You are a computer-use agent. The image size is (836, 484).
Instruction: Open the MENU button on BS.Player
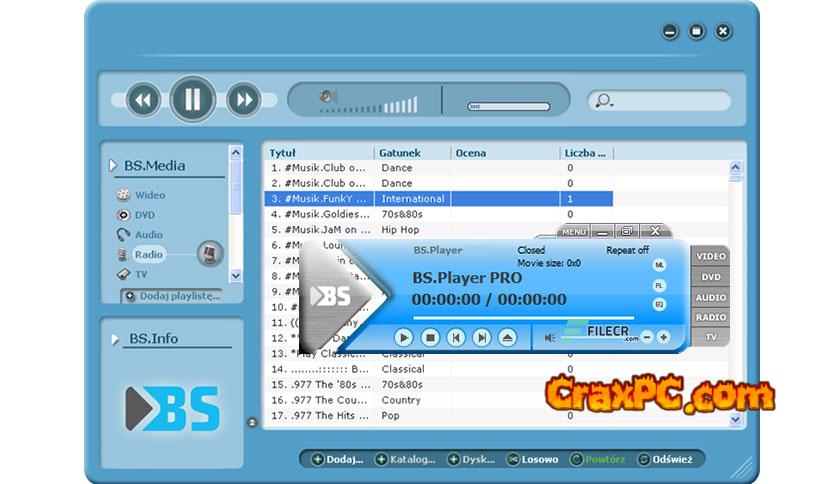tap(574, 232)
